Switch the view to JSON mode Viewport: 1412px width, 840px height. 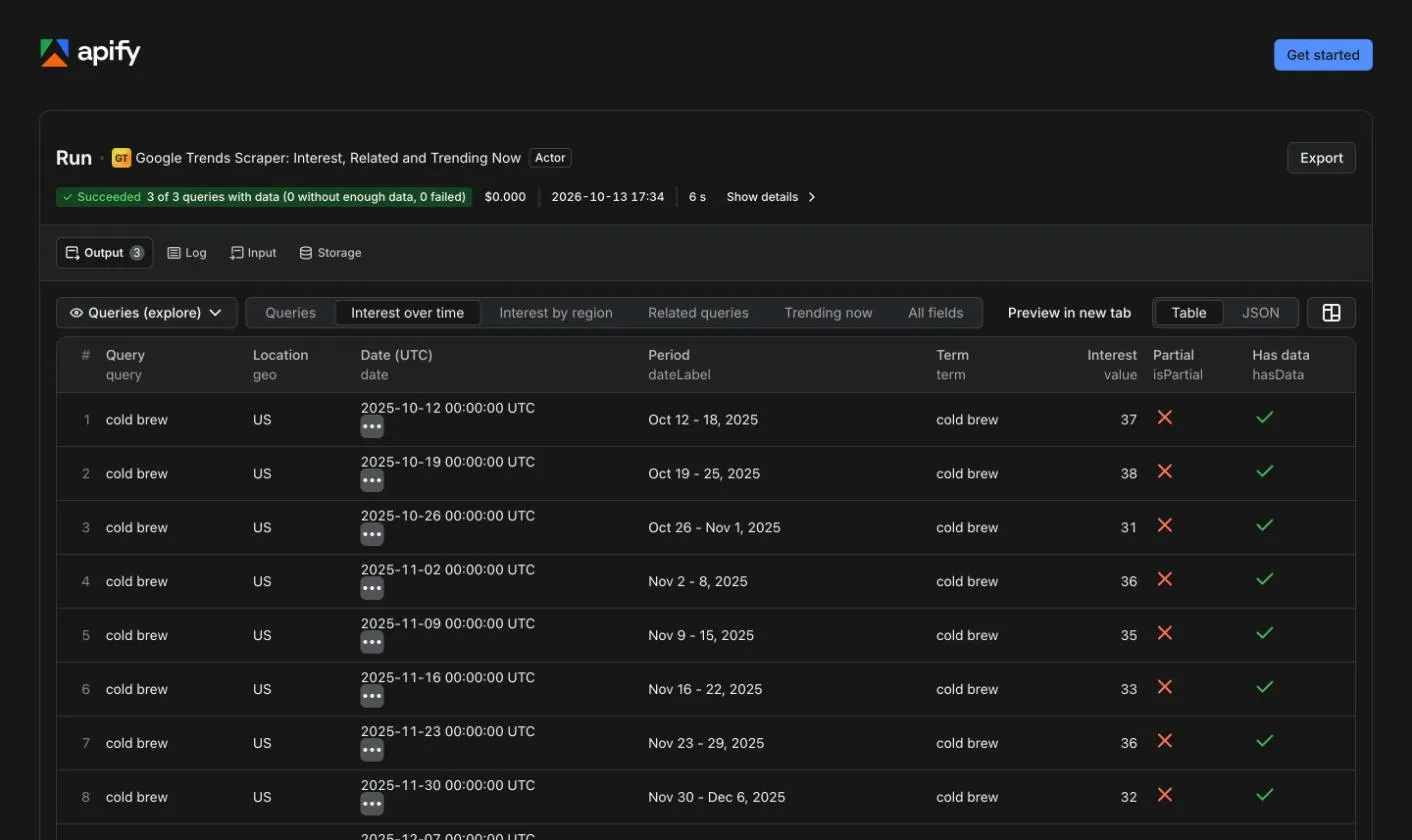coord(1260,313)
